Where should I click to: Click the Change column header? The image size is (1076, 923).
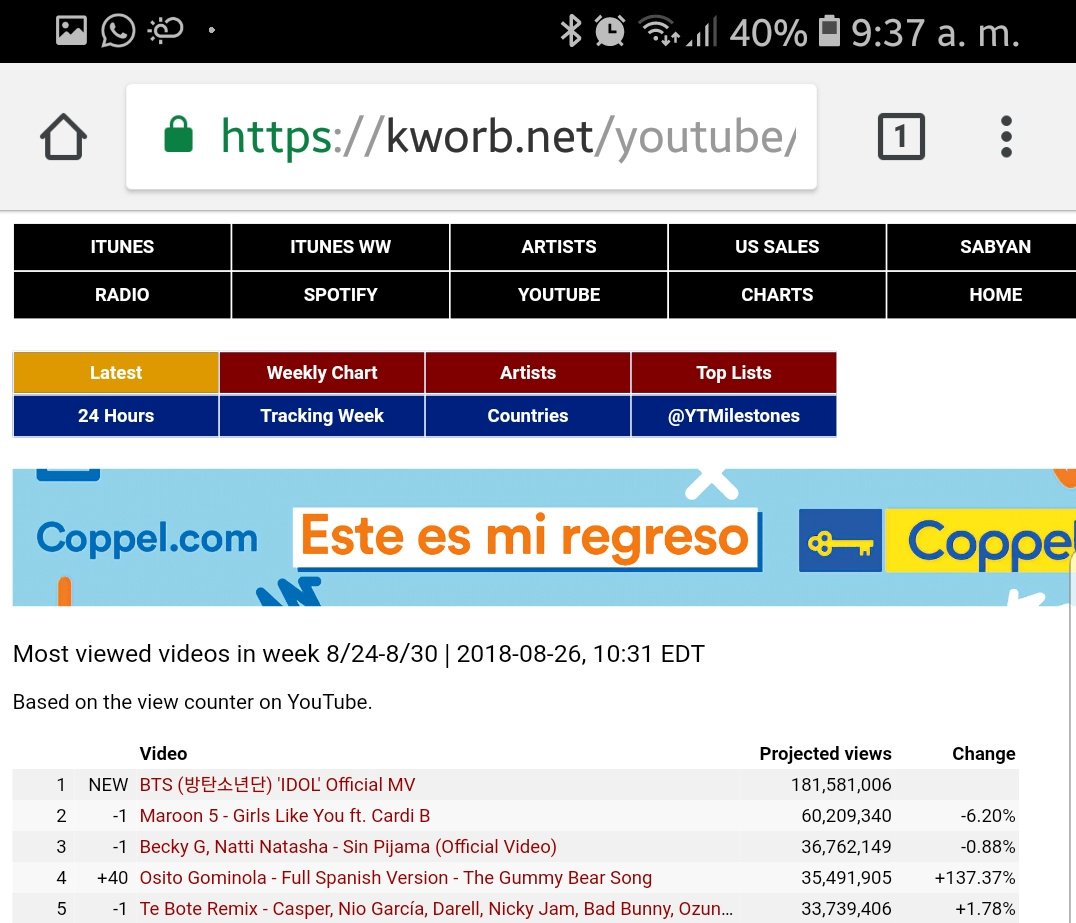983,753
